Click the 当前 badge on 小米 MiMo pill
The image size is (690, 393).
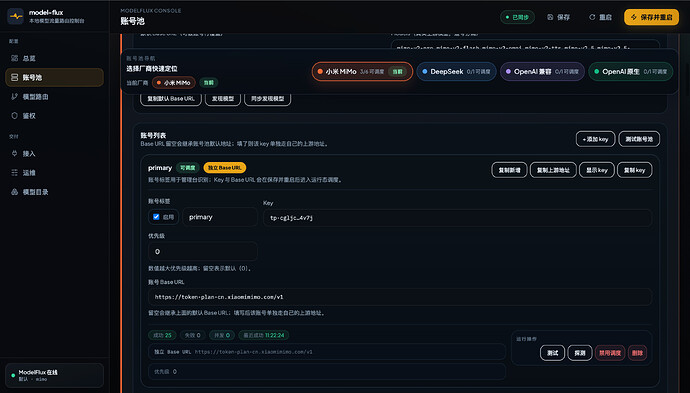pyautogui.click(x=397, y=71)
